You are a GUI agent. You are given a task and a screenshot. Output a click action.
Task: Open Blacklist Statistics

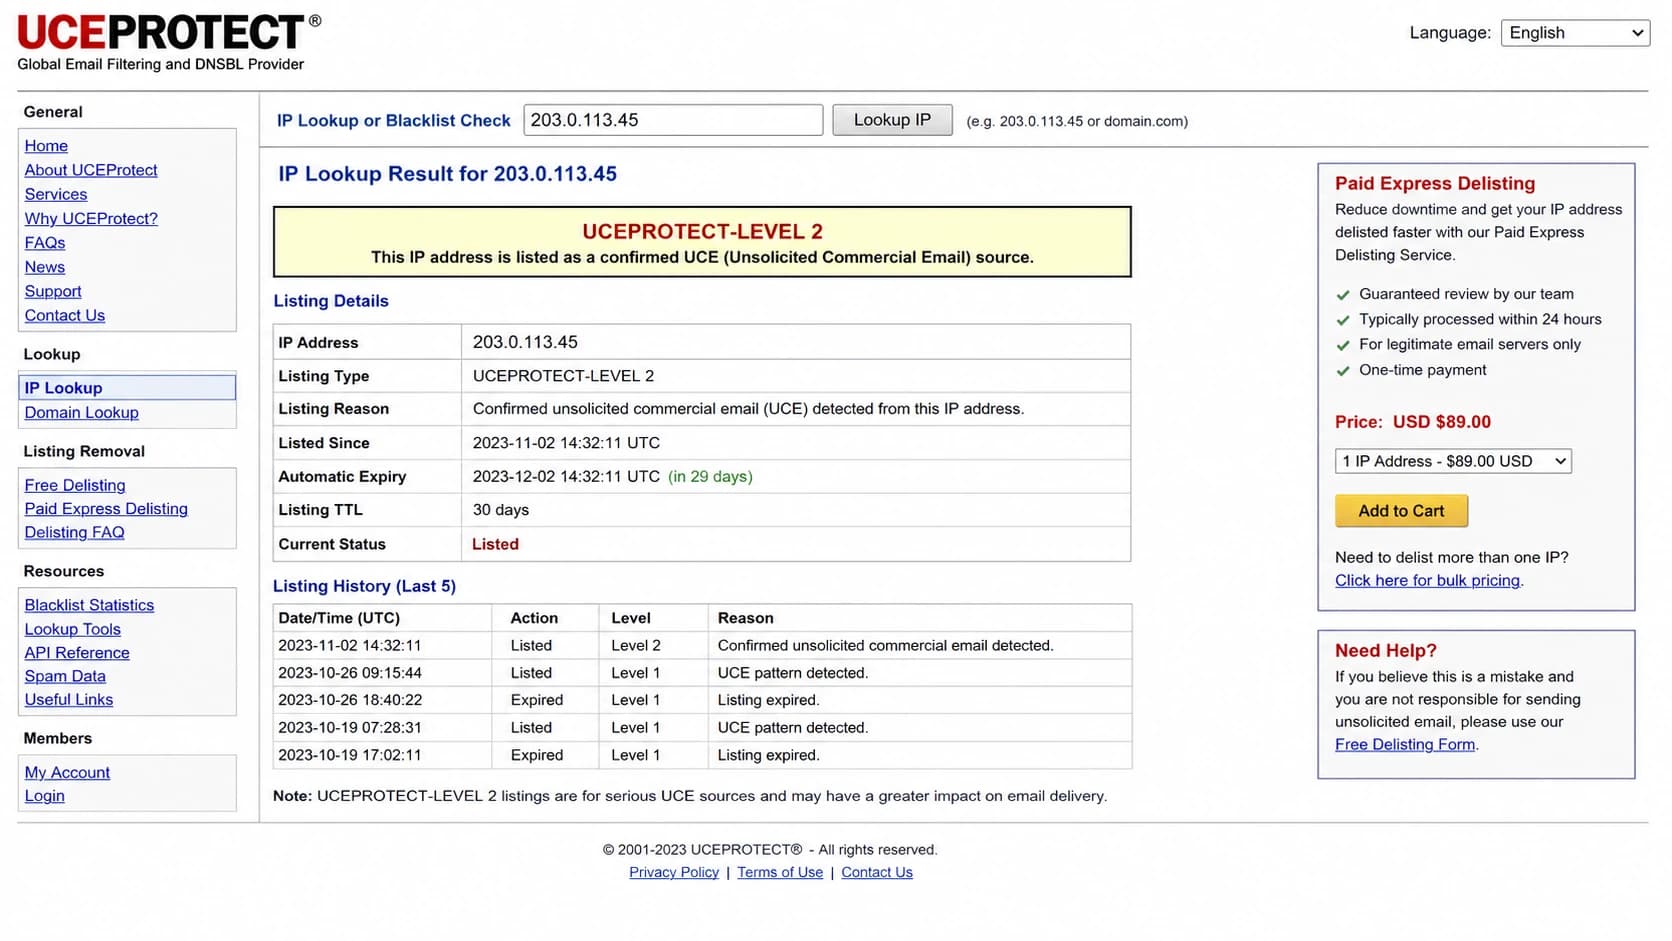(89, 605)
